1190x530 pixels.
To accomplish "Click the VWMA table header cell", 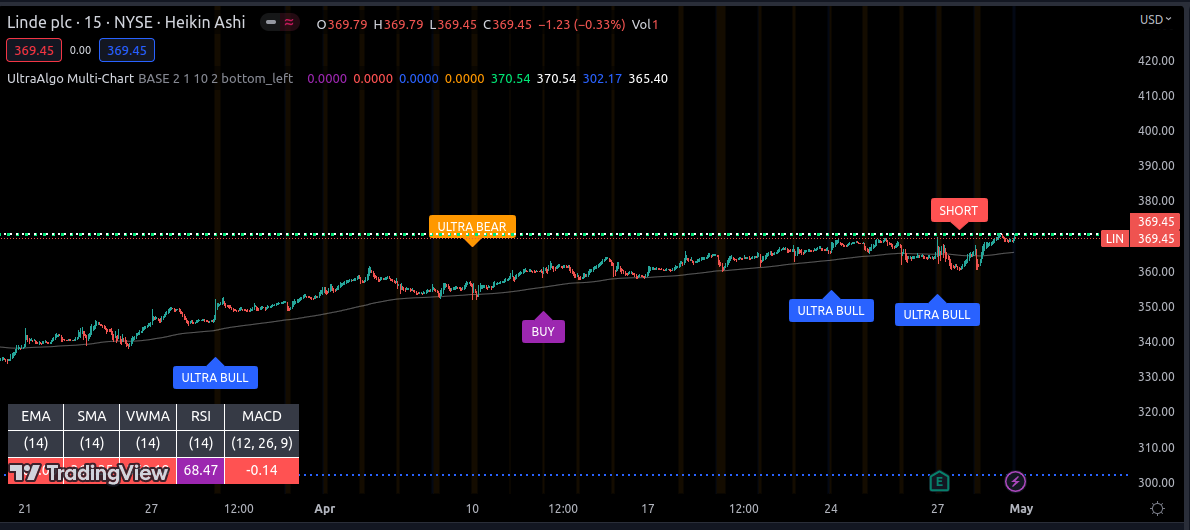I will click(148, 416).
